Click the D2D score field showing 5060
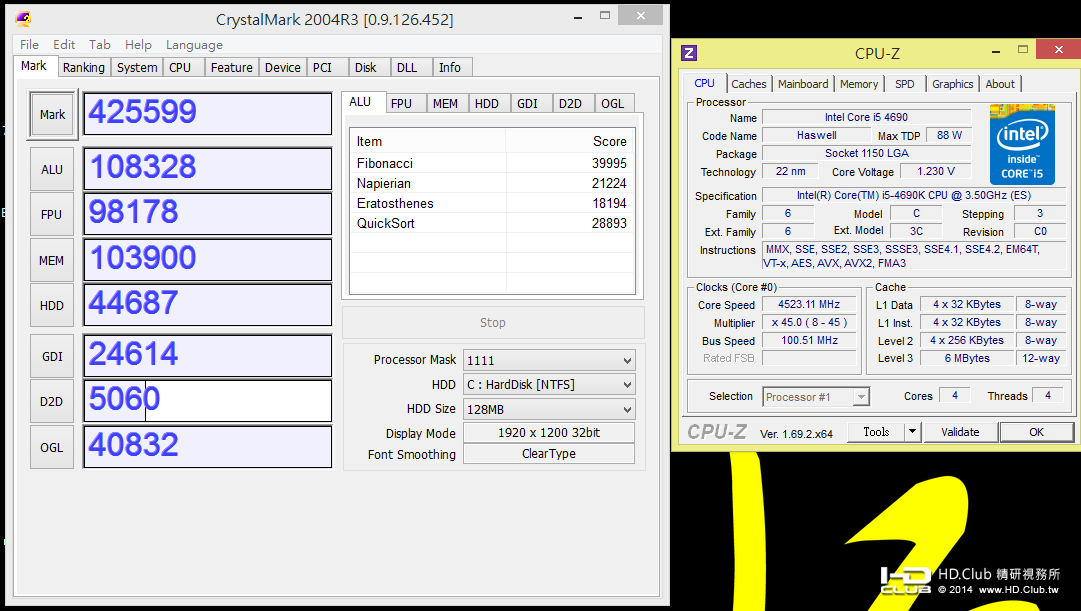The width and height of the screenshot is (1081, 611). [208, 401]
